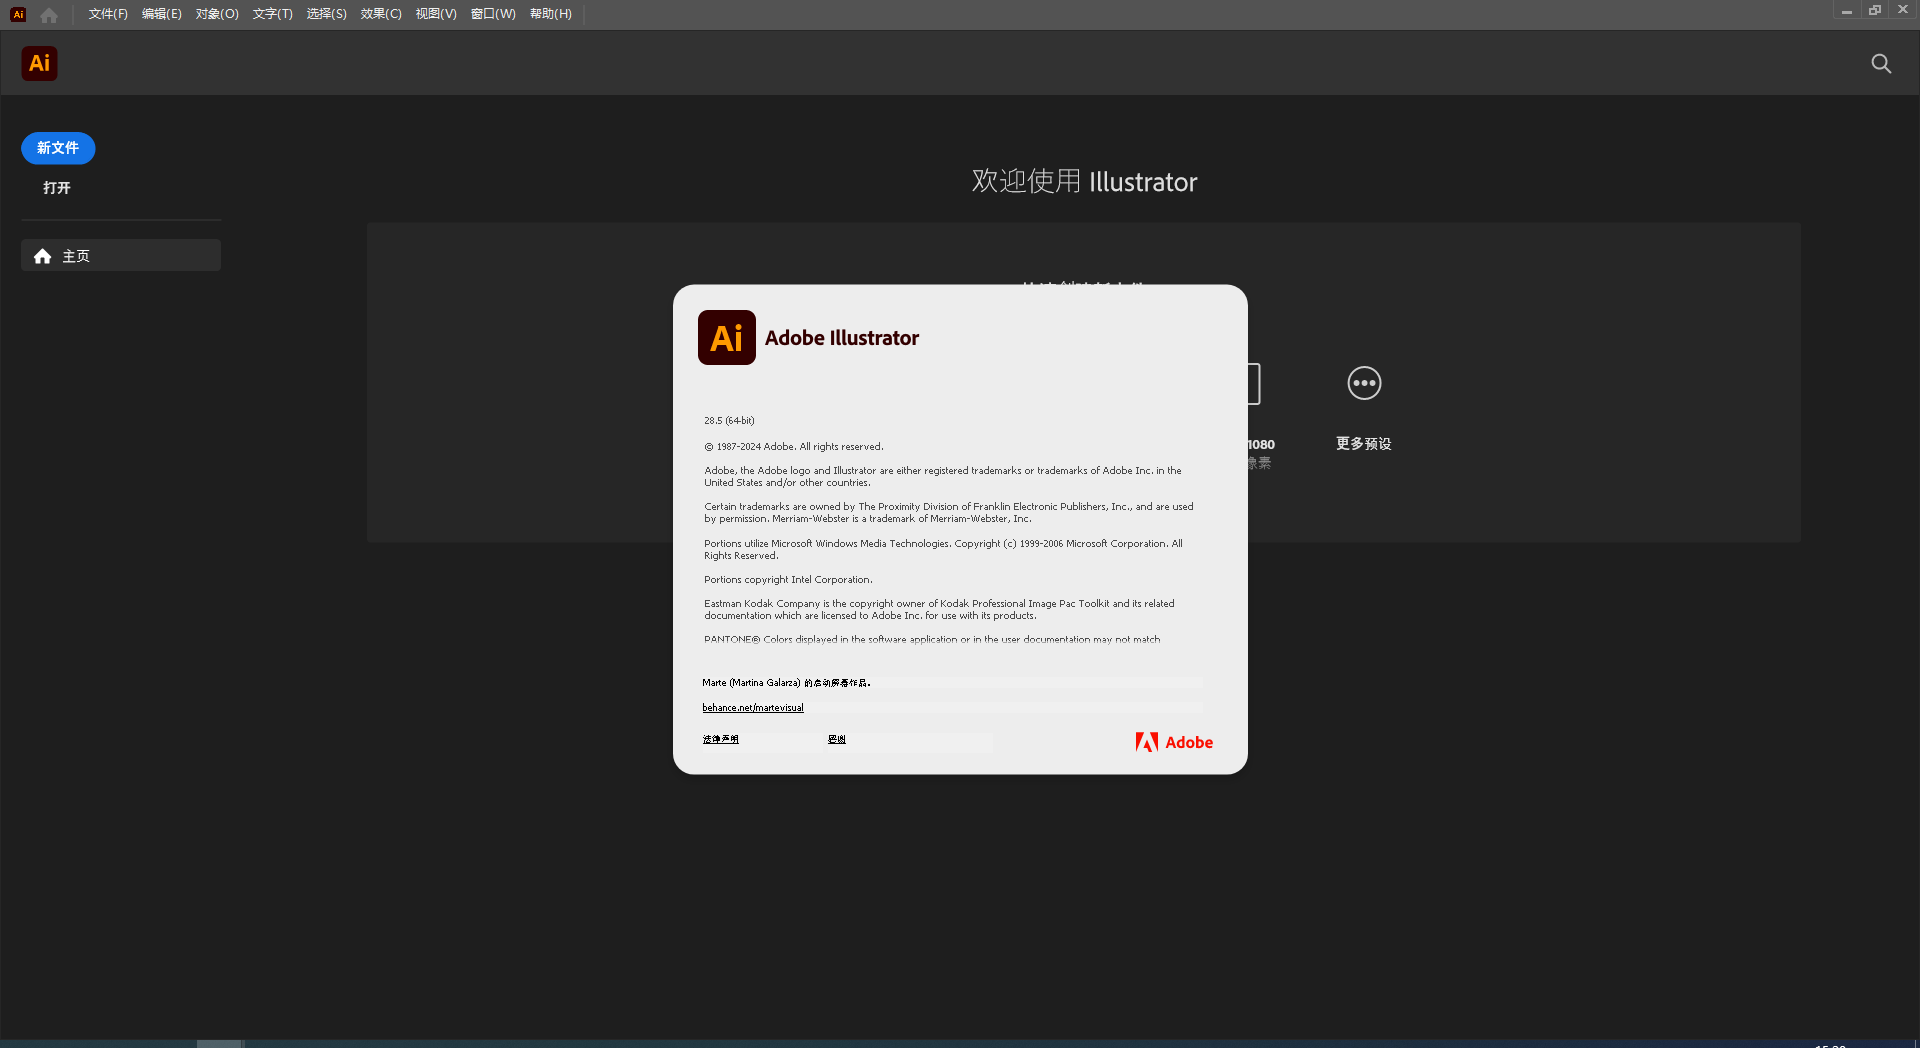Open the 窗口(W) menu
Screen dimensions: 1920x1048
coord(493,14)
